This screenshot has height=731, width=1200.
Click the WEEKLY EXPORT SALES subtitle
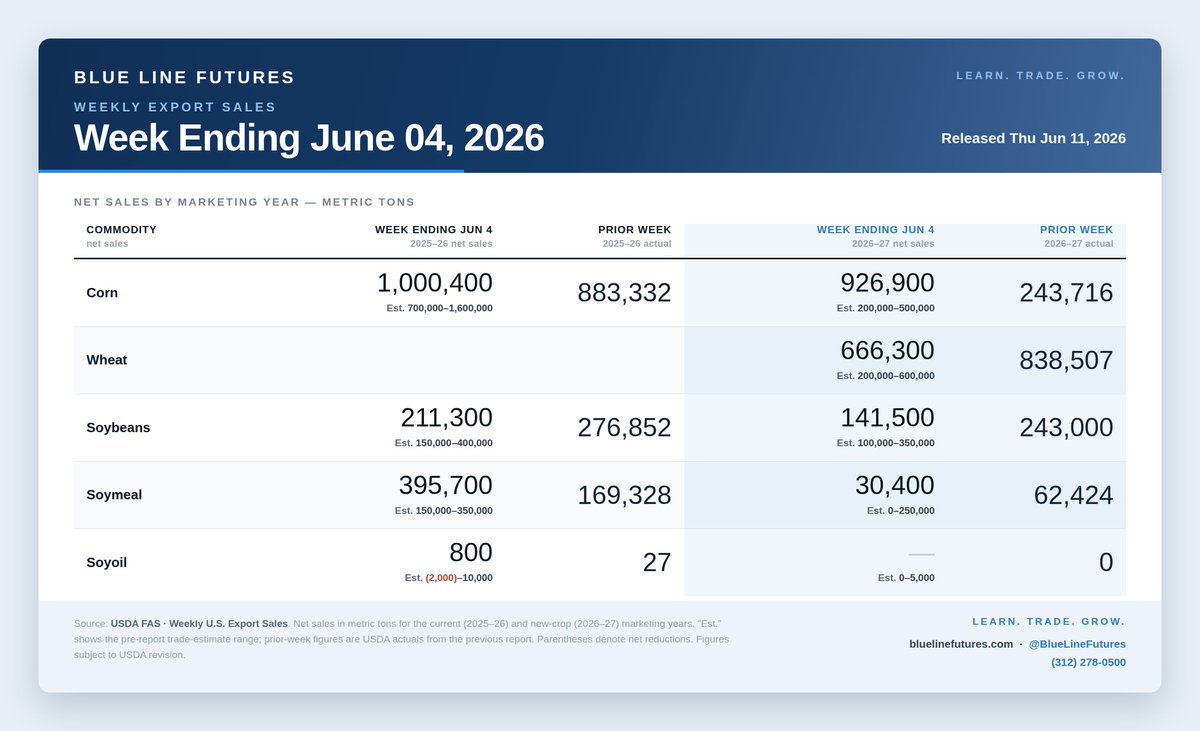tap(175, 107)
